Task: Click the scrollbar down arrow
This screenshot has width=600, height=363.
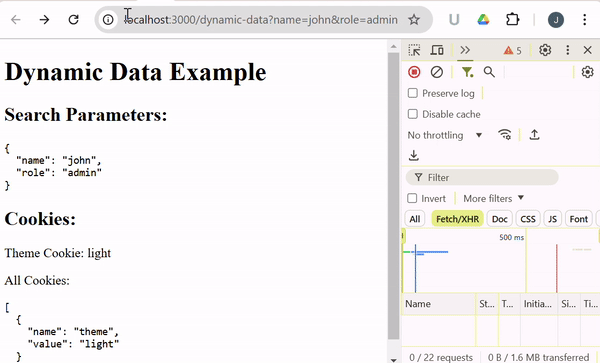Action: (393, 360)
